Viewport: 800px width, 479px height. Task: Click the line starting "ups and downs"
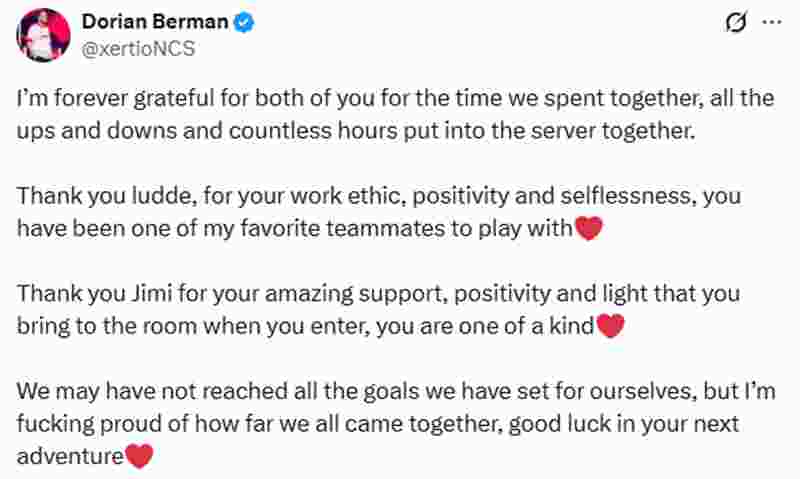355,132
